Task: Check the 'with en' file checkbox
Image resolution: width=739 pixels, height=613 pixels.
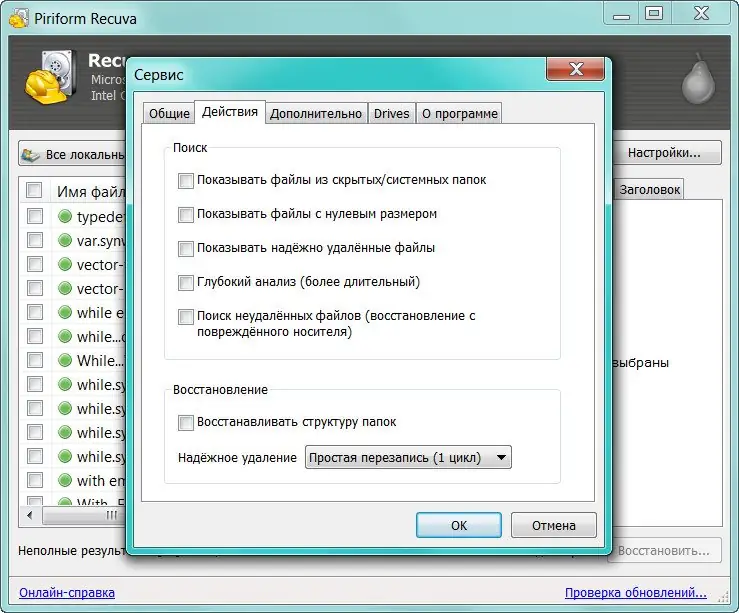Action: pyautogui.click(x=35, y=481)
